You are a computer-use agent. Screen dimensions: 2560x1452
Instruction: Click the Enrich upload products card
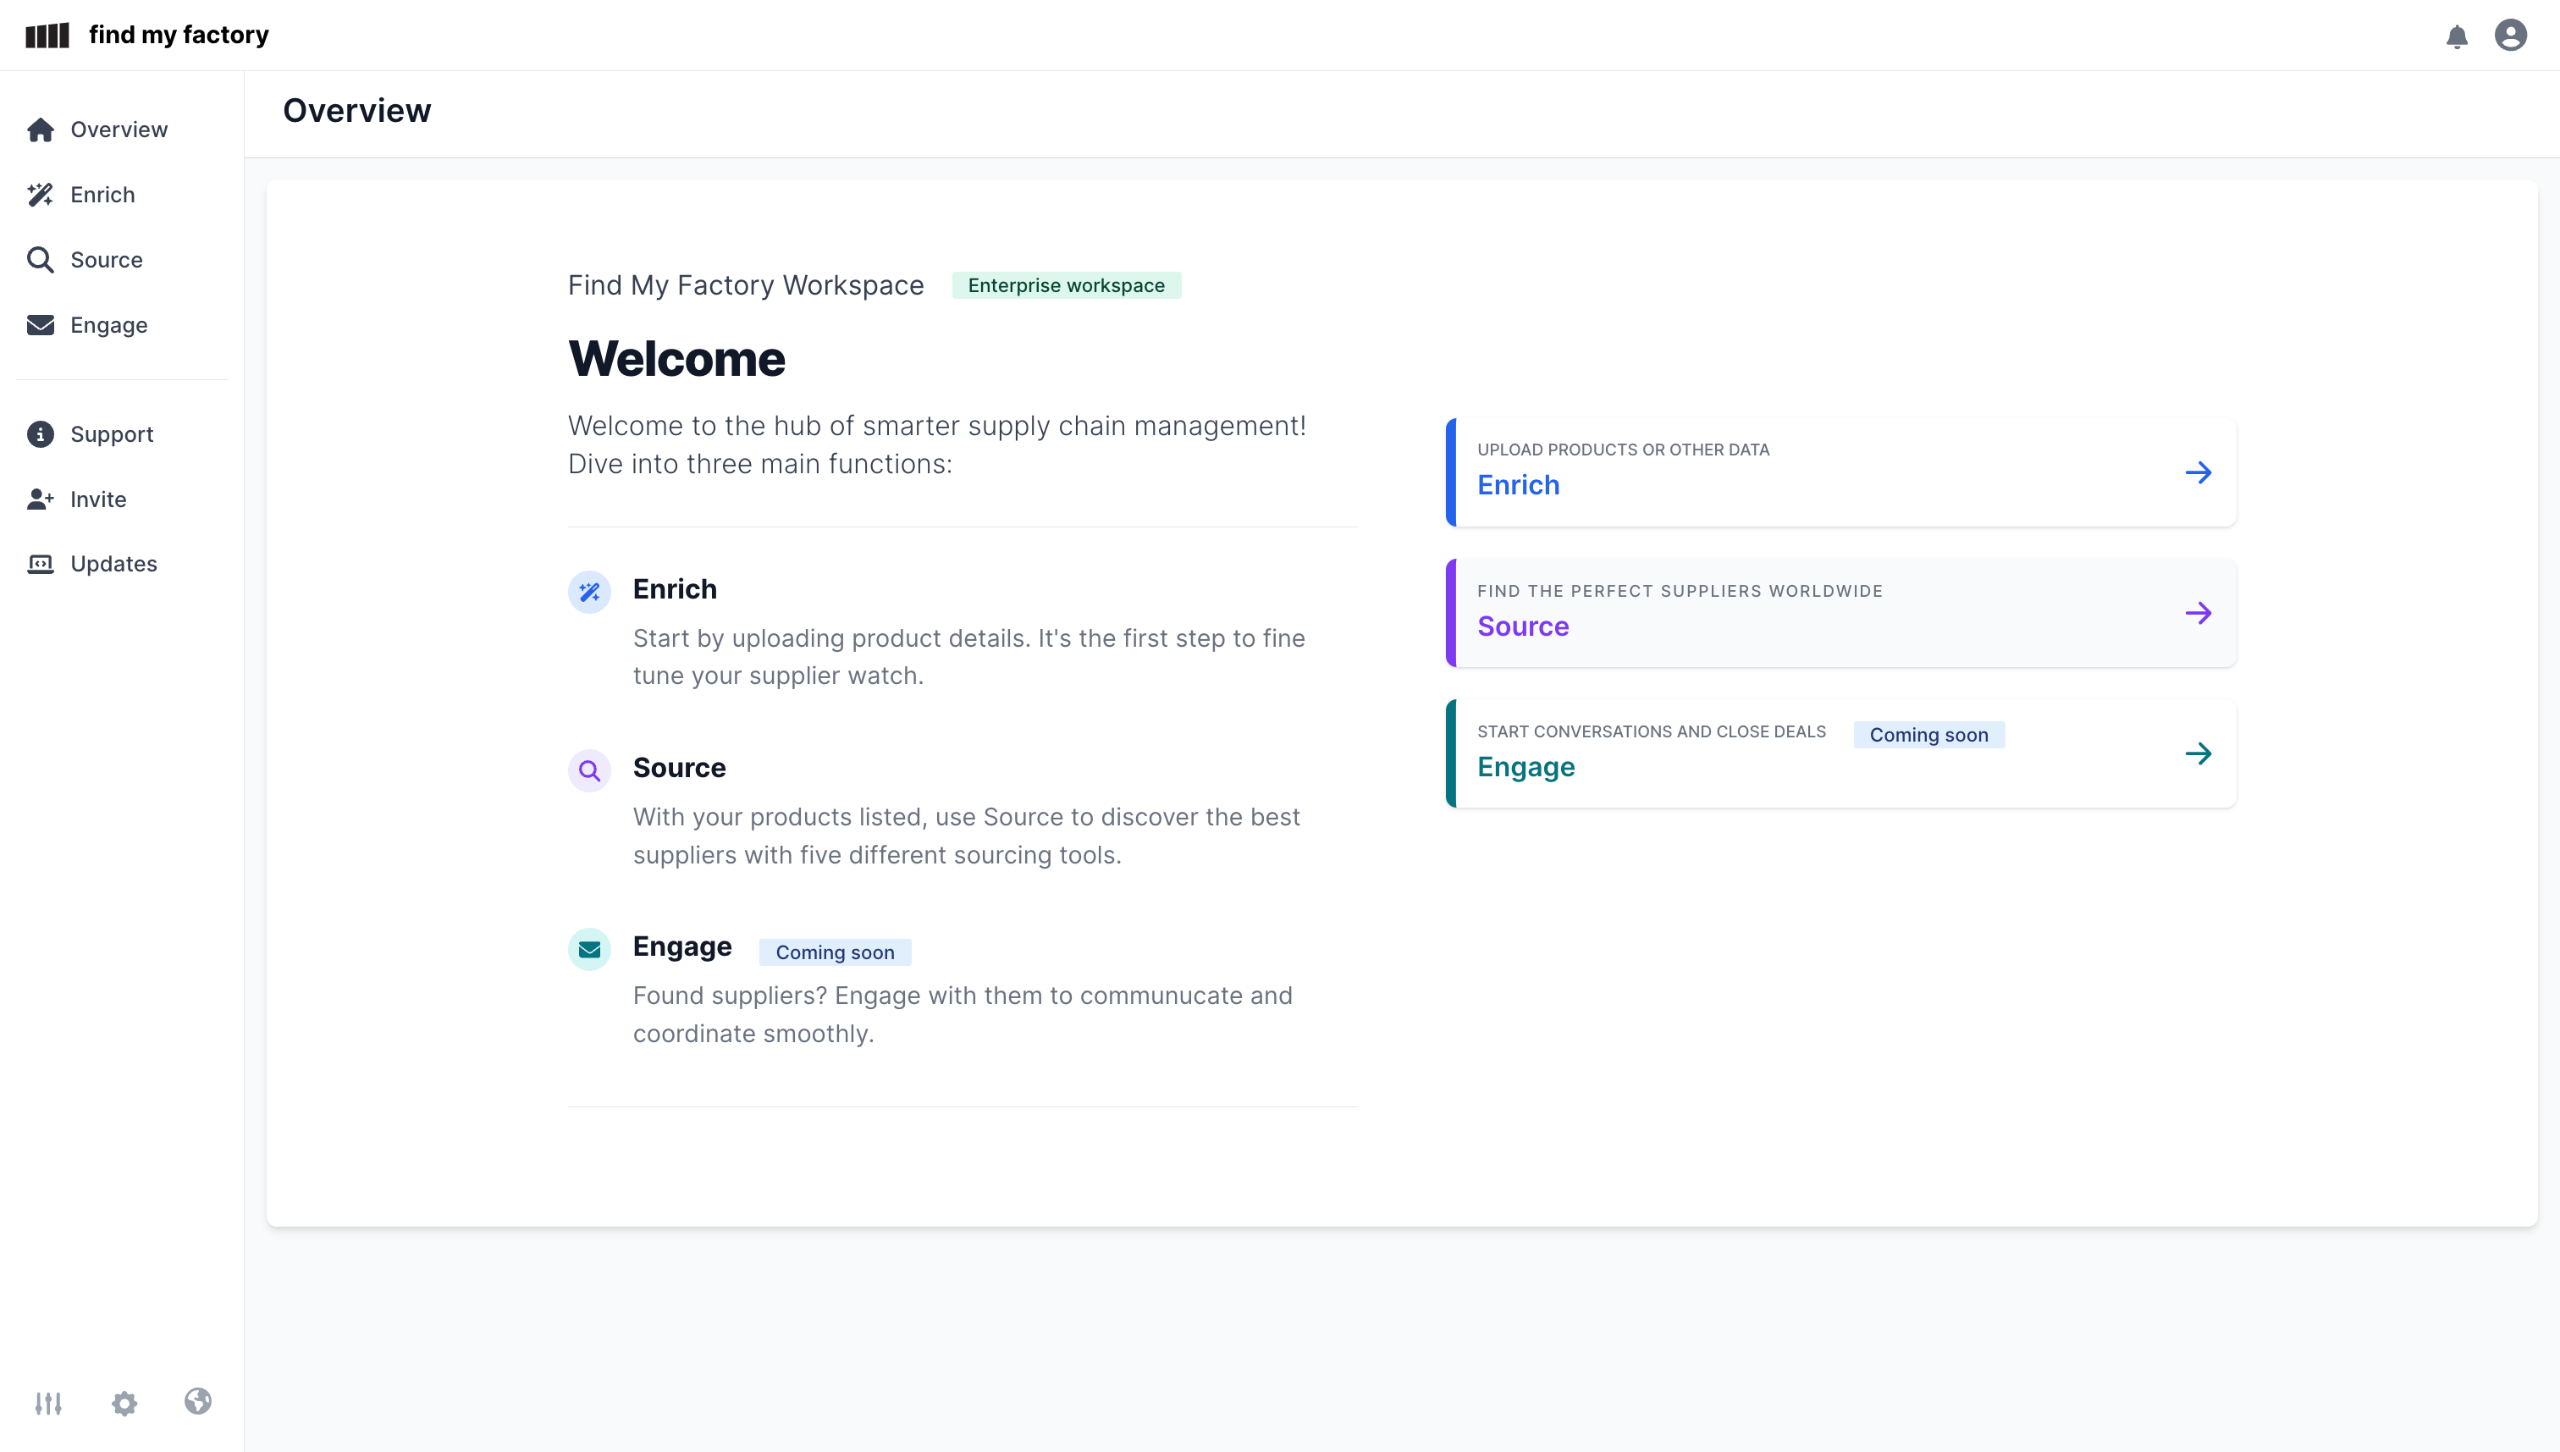tap(1840, 472)
